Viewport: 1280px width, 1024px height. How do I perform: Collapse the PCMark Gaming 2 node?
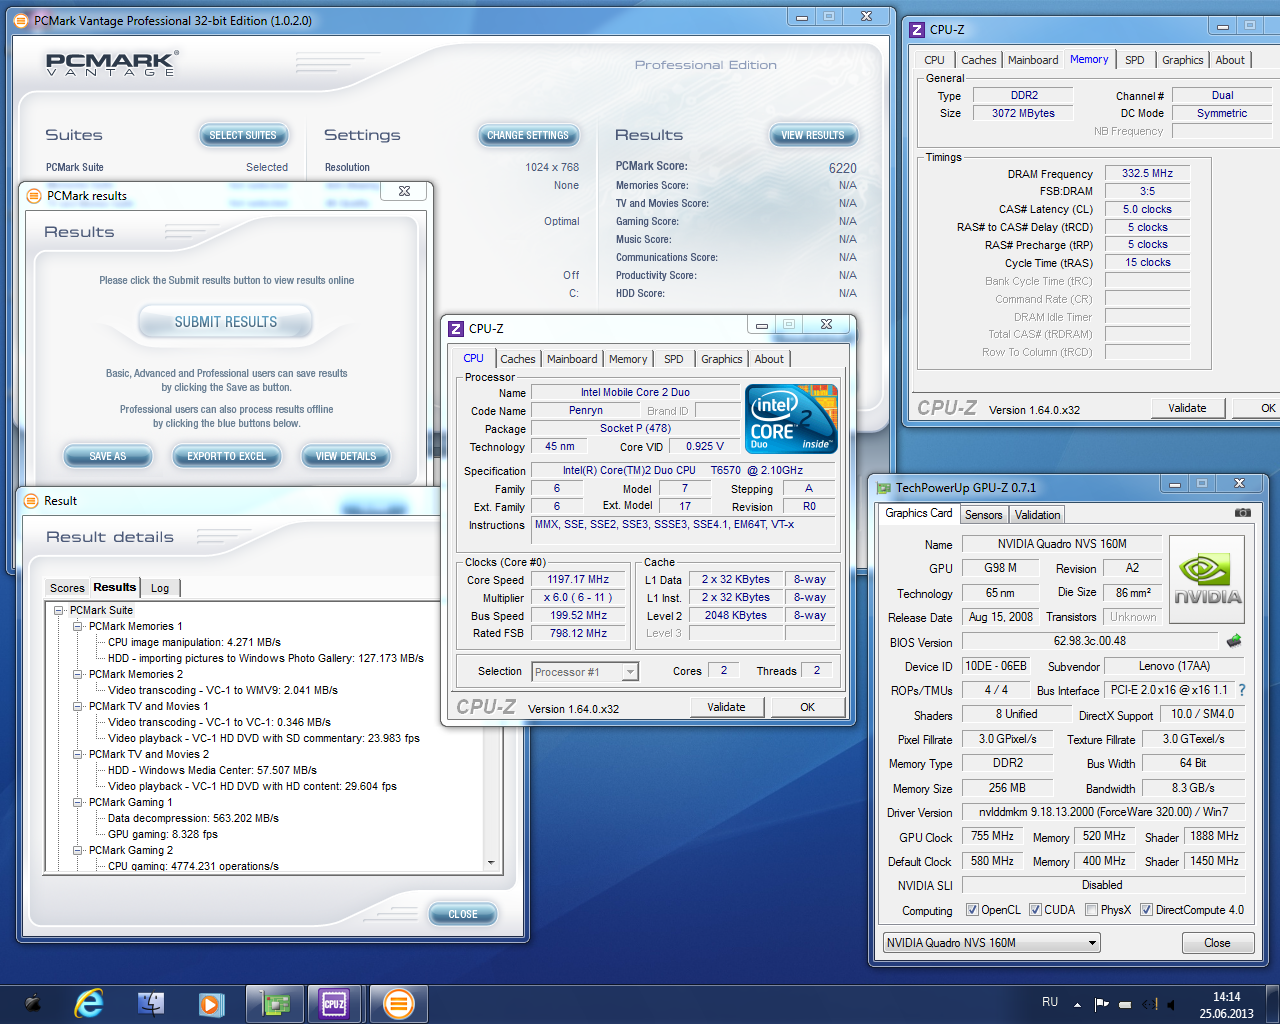coord(78,850)
